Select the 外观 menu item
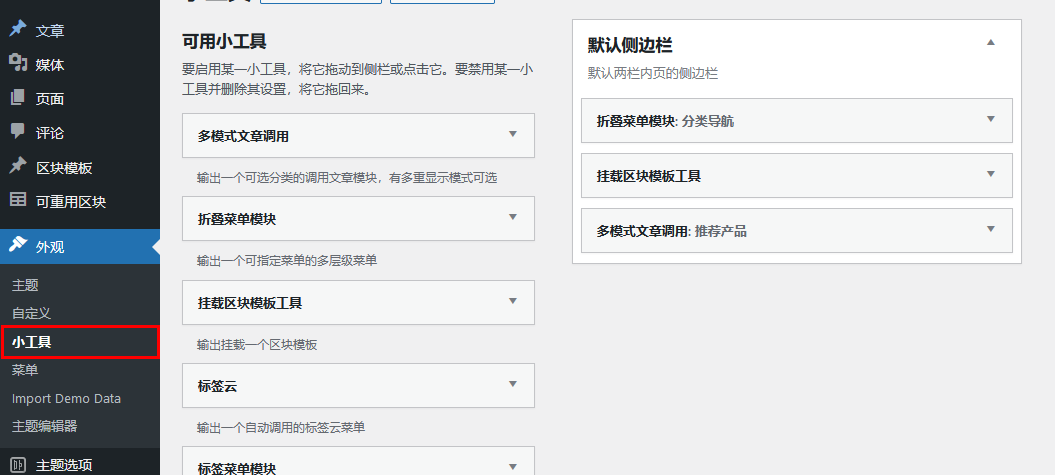The width and height of the screenshot is (1055, 475). point(80,247)
